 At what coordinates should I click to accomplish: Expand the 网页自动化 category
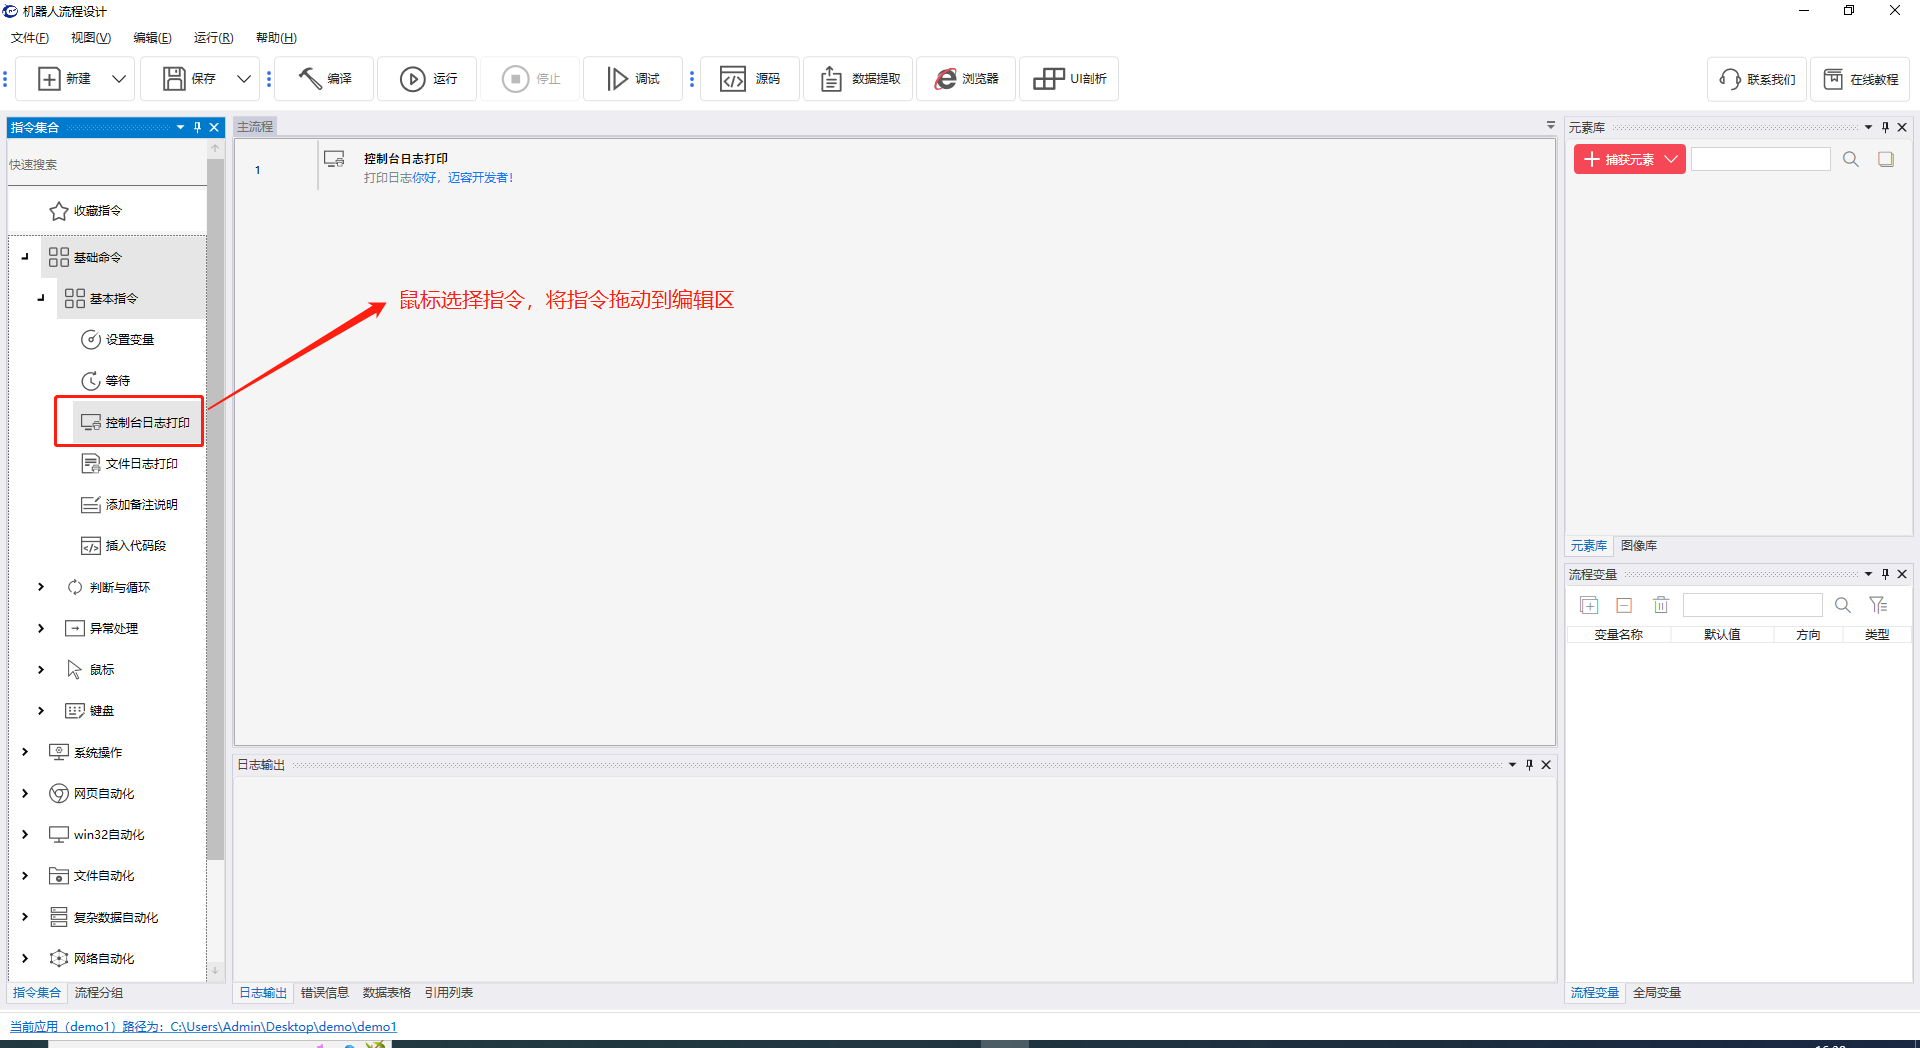[25, 793]
